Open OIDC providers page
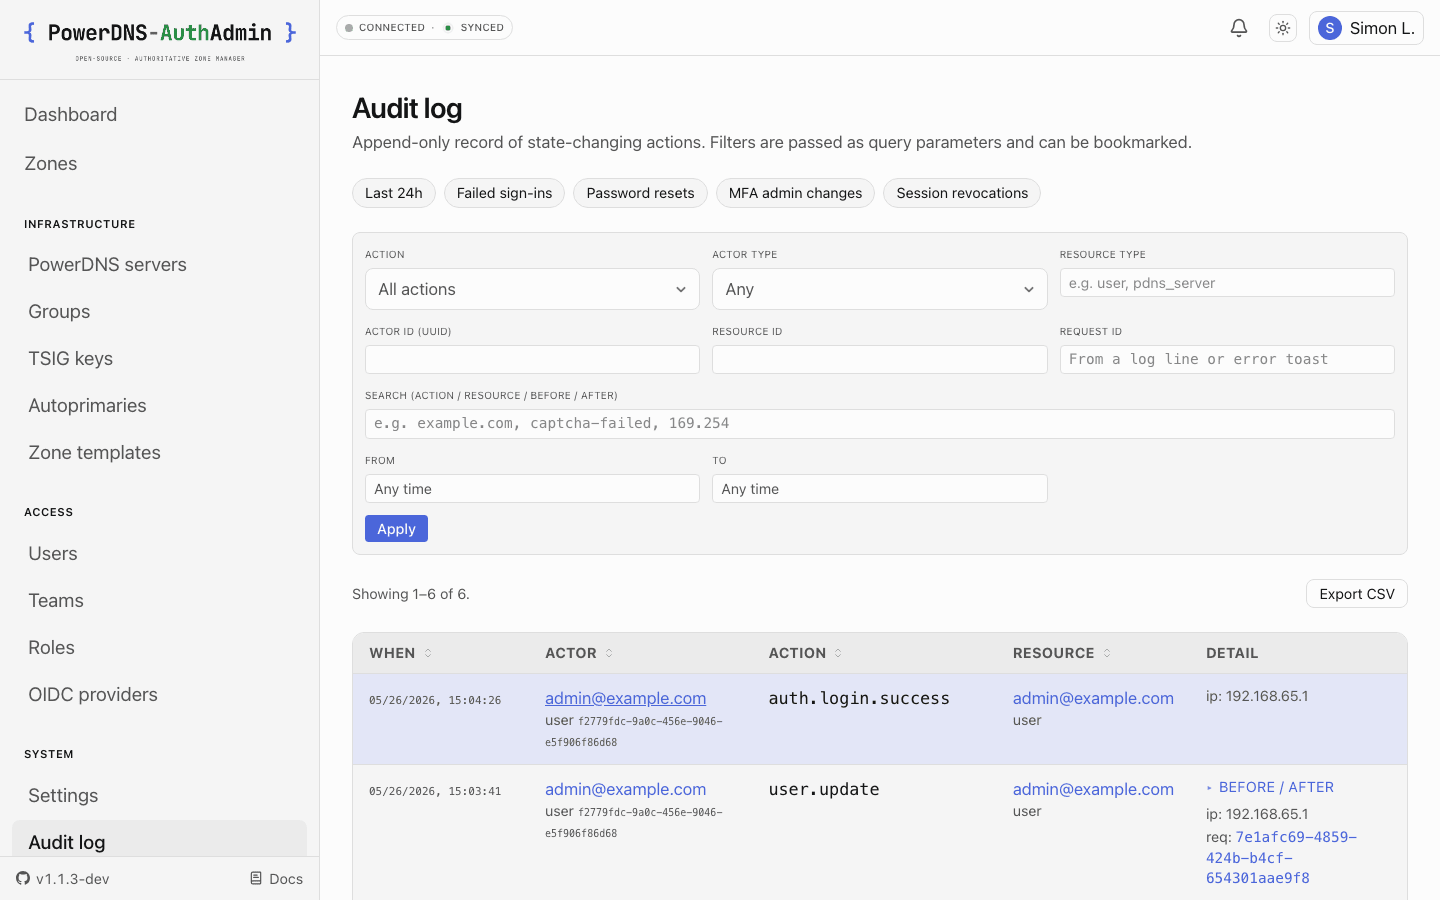 coord(93,694)
